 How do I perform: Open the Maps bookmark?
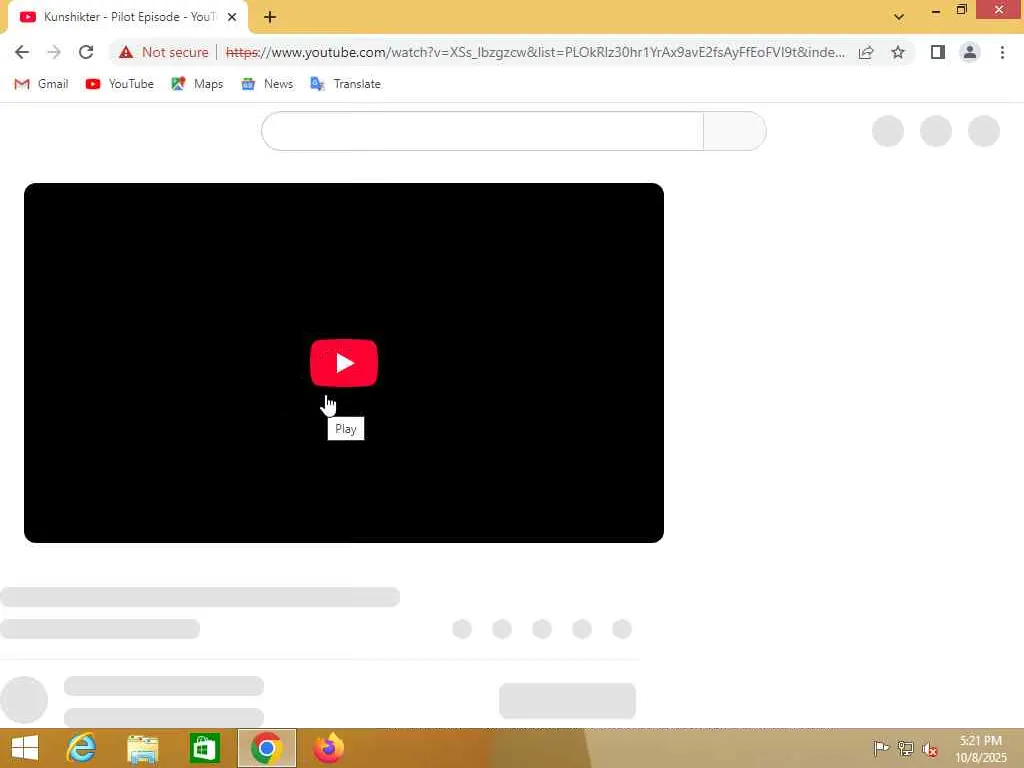pos(197,84)
